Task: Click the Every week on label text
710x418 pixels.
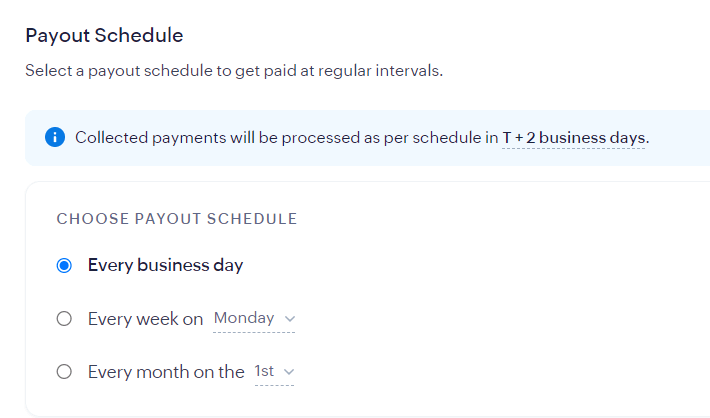Action: coord(145,319)
